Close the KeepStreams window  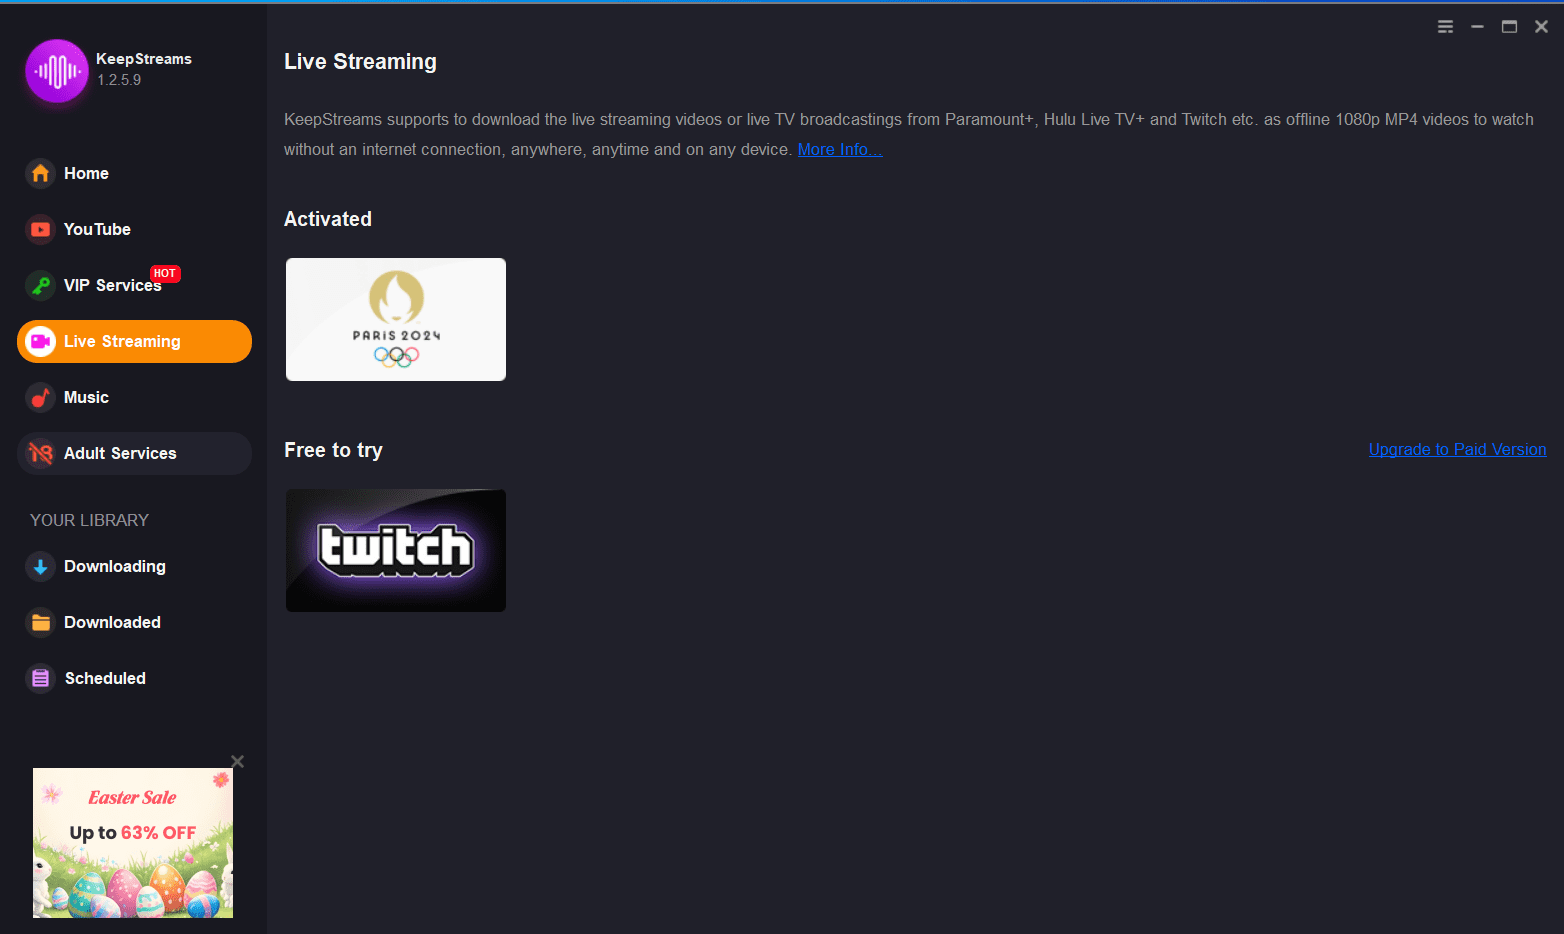[x=1541, y=27]
